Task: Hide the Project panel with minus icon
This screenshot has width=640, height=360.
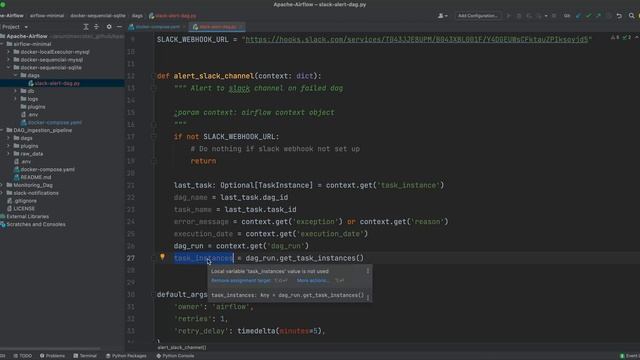Action: [119, 27]
